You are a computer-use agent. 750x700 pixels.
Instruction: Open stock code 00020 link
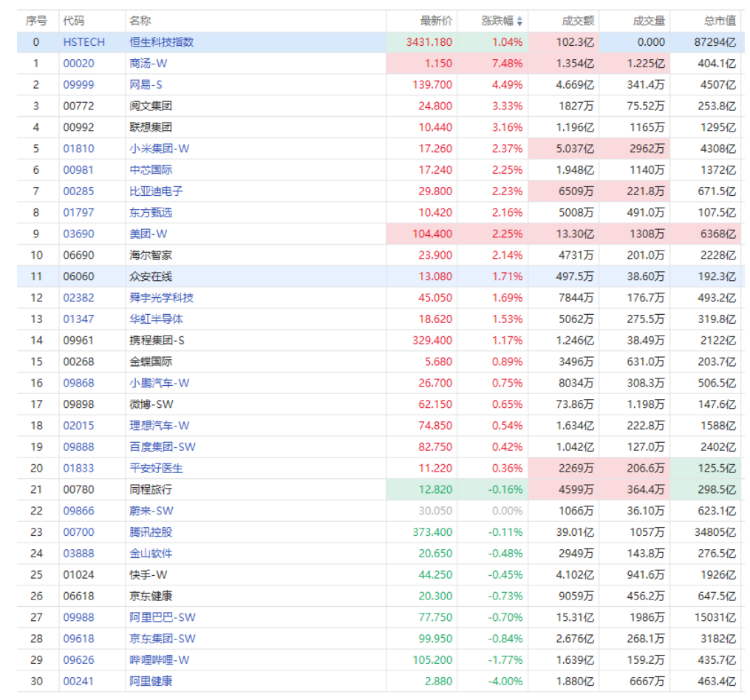tap(78, 63)
